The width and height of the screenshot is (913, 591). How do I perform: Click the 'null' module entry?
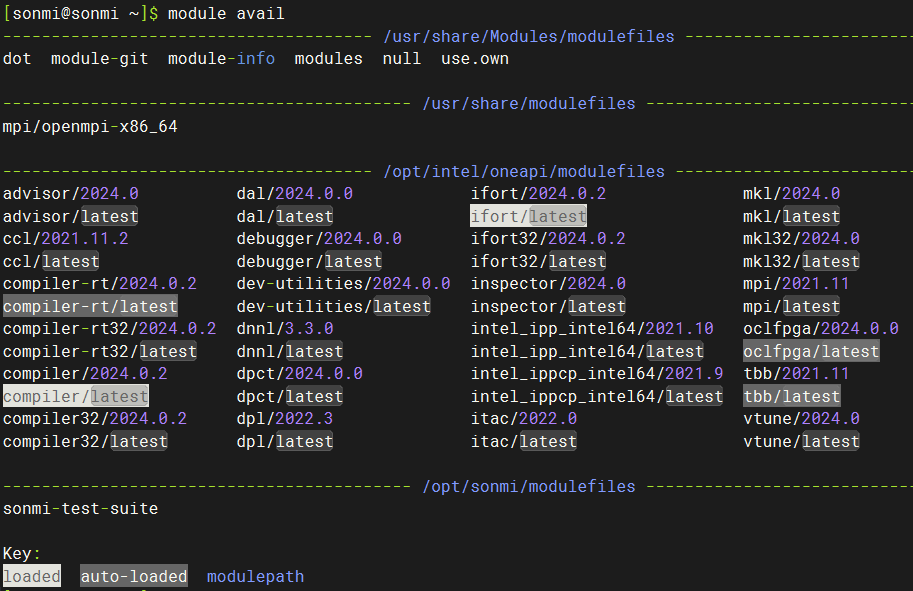coord(402,59)
